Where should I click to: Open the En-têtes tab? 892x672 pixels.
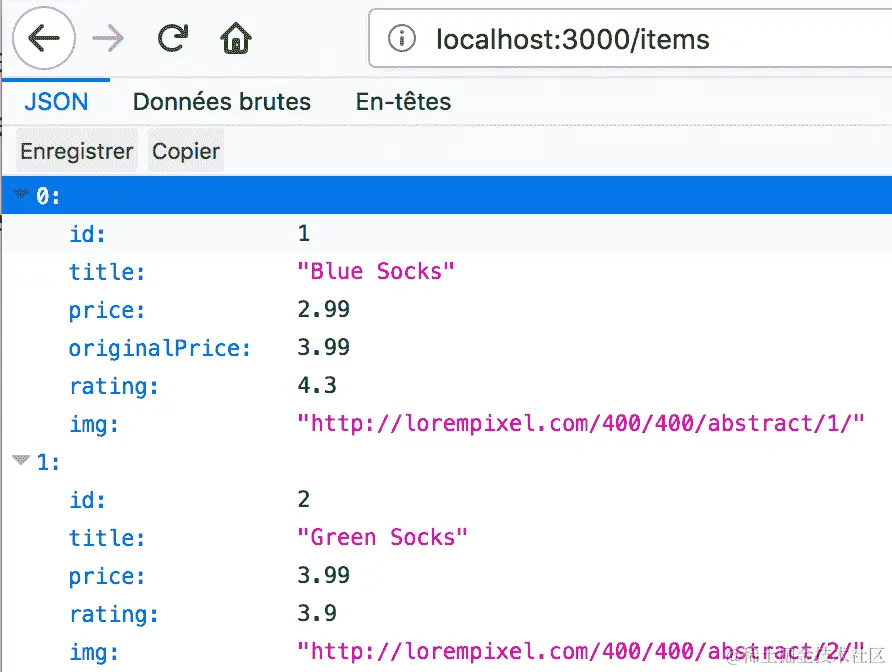403,102
